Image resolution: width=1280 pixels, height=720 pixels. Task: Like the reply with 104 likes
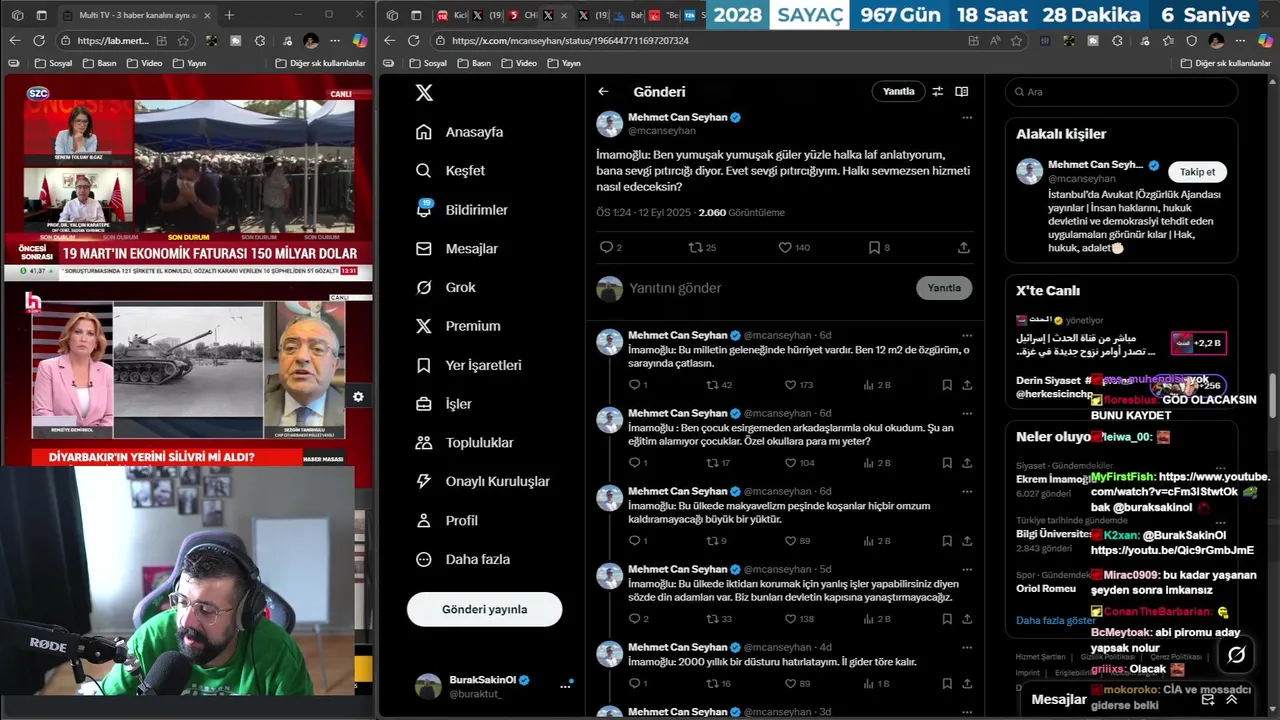[x=799, y=463]
